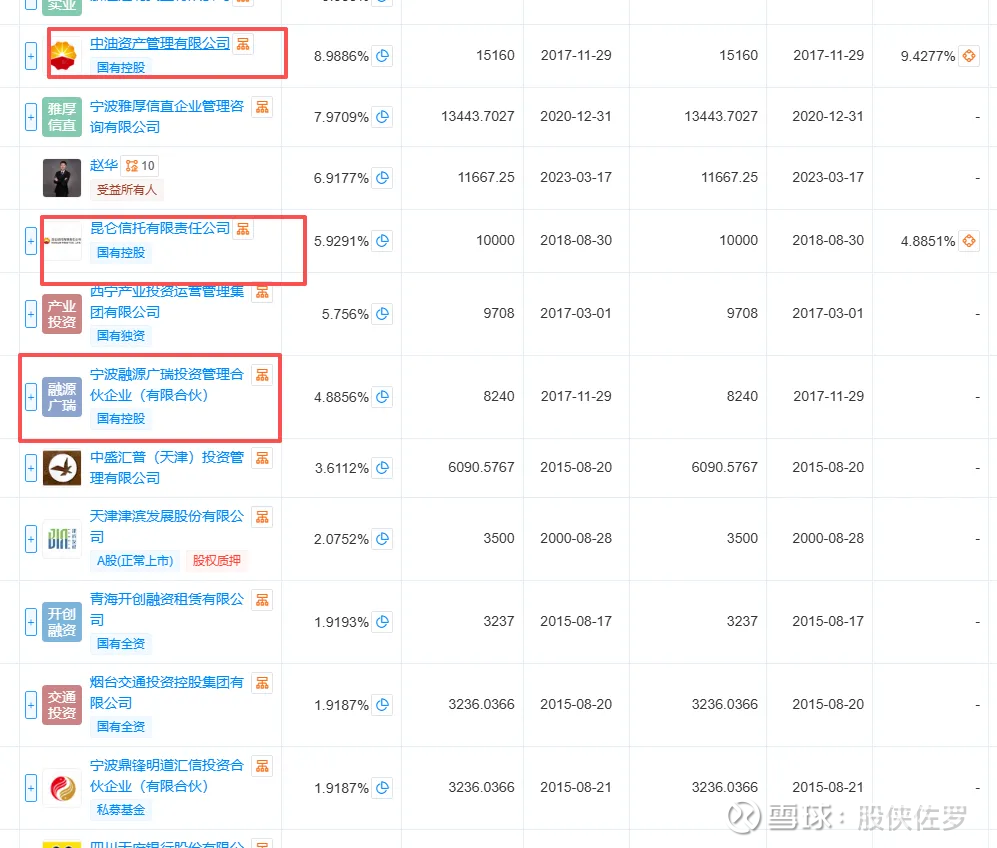
Task: Open equity structure icon for 宁波雅厚信直企业管理咨询有限公司
Action: (x=262, y=107)
